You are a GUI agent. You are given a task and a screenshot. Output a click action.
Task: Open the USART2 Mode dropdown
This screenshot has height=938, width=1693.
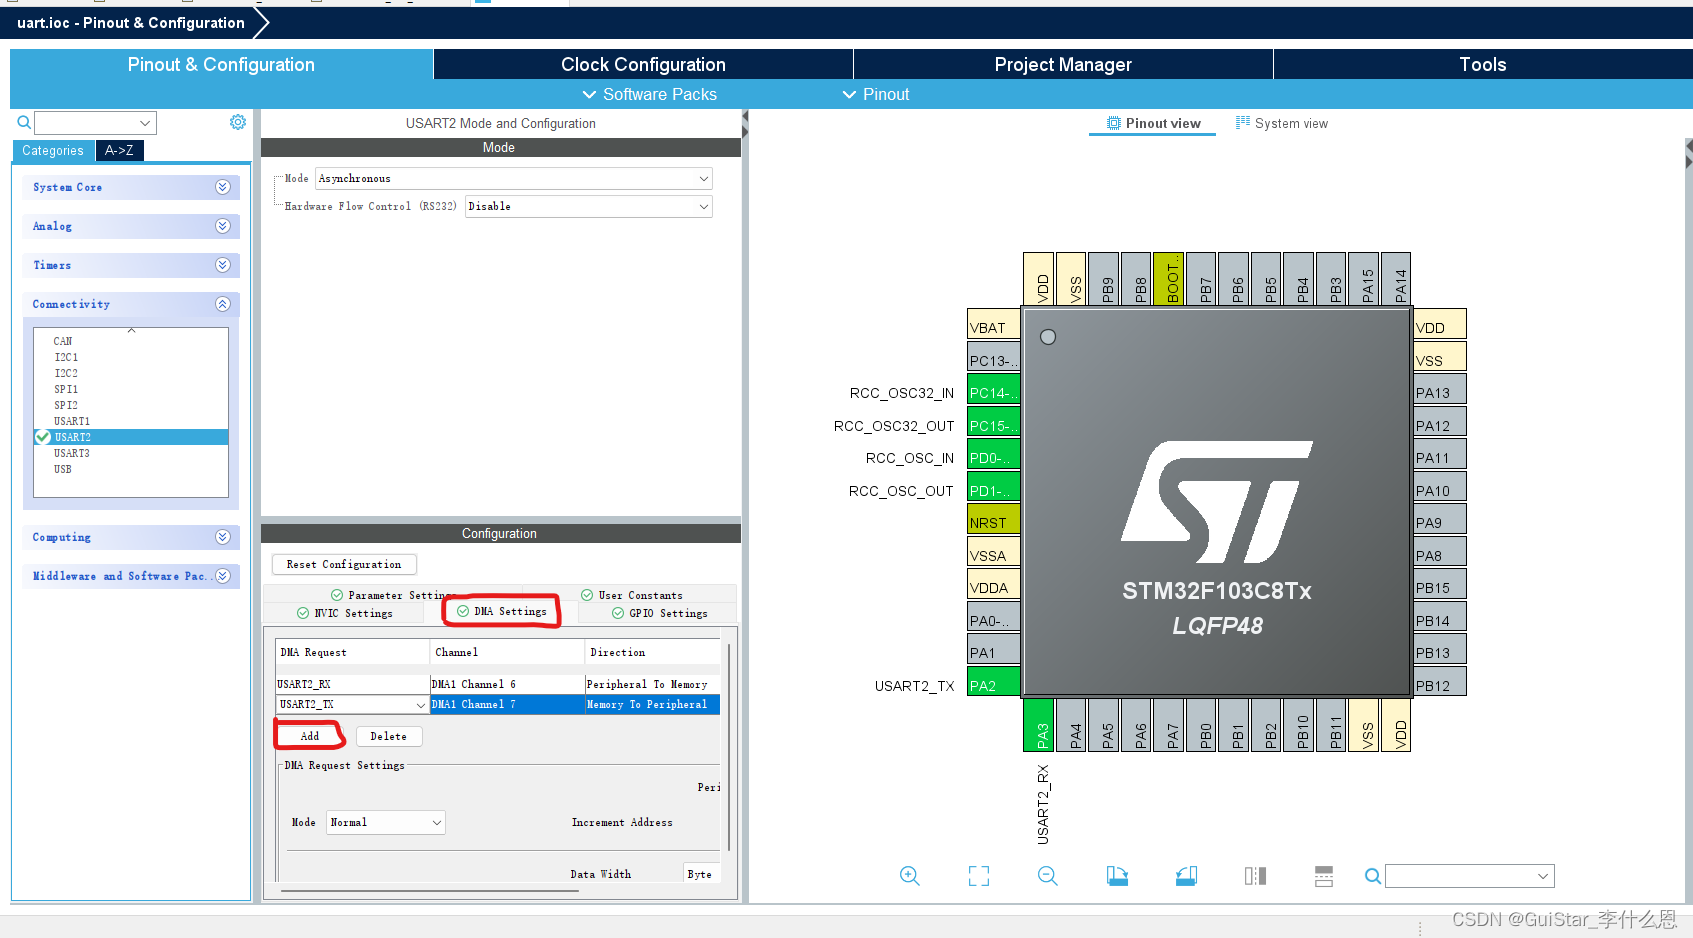click(x=514, y=178)
